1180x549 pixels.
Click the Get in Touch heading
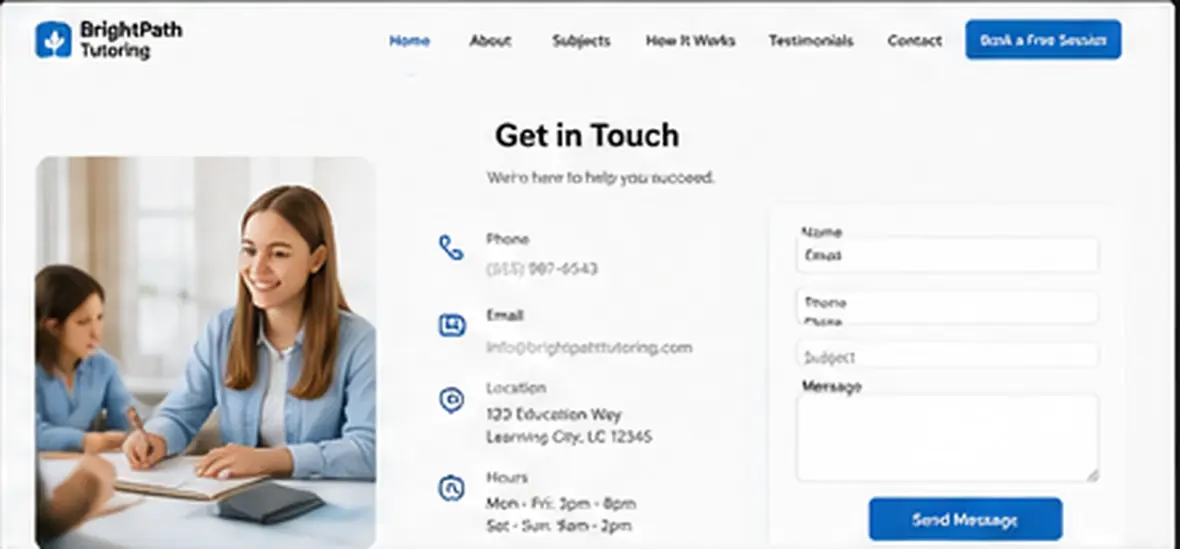(587, 135)
